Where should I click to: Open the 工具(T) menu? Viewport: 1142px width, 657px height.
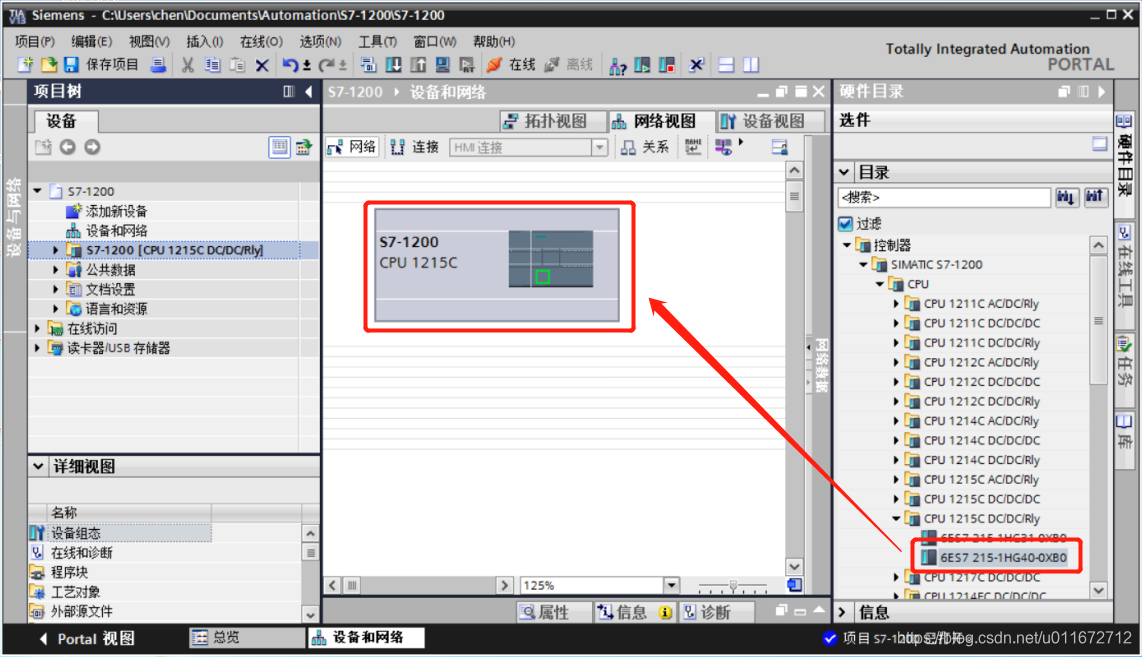[x=377, y=42]
